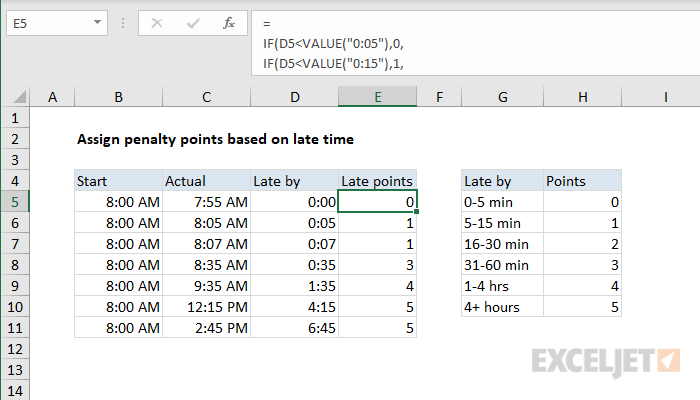This screenshot has width=700, height=400.
Task: Select Points cell for 4+ hours
Action: point(583,307)
